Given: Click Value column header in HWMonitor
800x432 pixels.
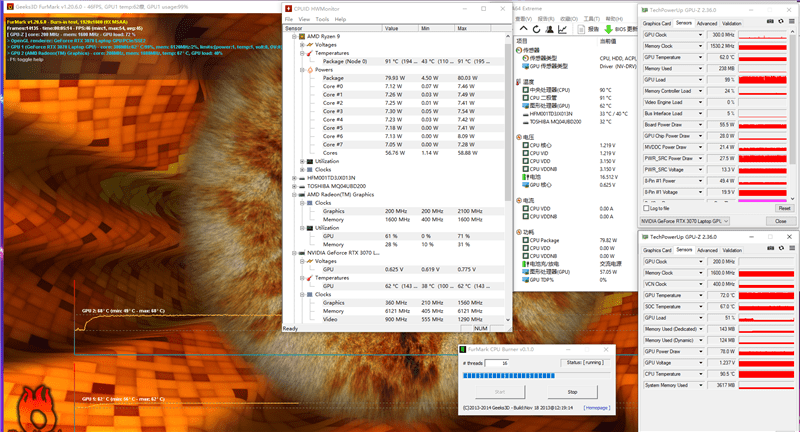Looking at the screenshot, I should (400, 28).
